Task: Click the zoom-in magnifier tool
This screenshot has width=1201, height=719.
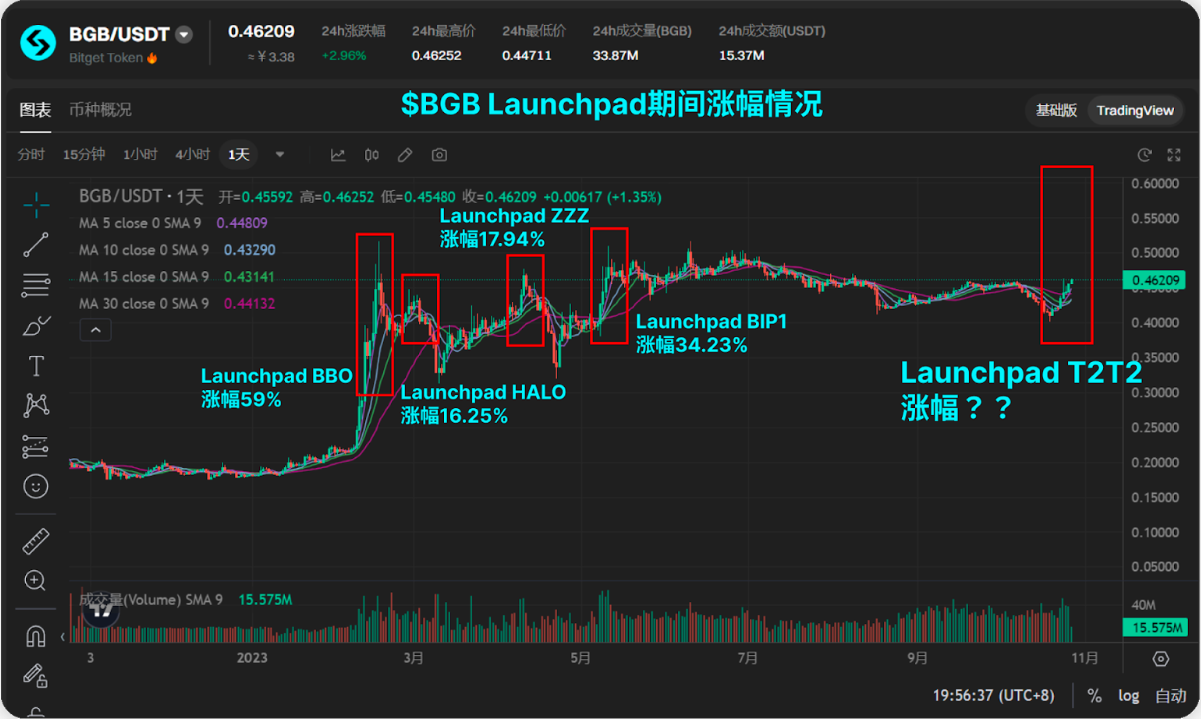Action: 36,581
